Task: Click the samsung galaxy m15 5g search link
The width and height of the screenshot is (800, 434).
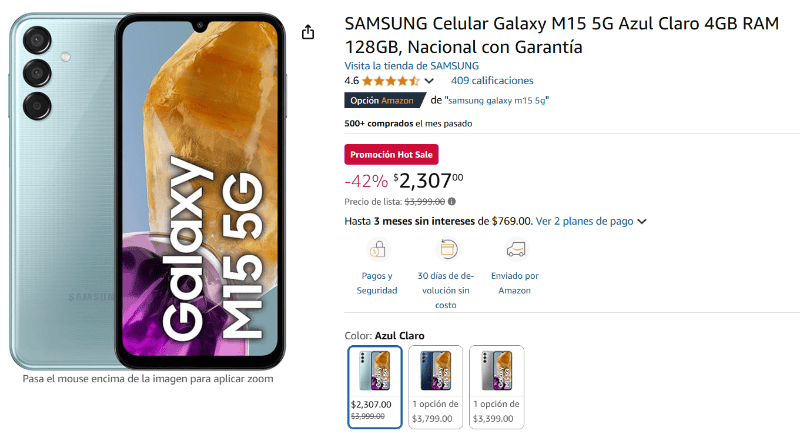Action: [x=498, y=100]
